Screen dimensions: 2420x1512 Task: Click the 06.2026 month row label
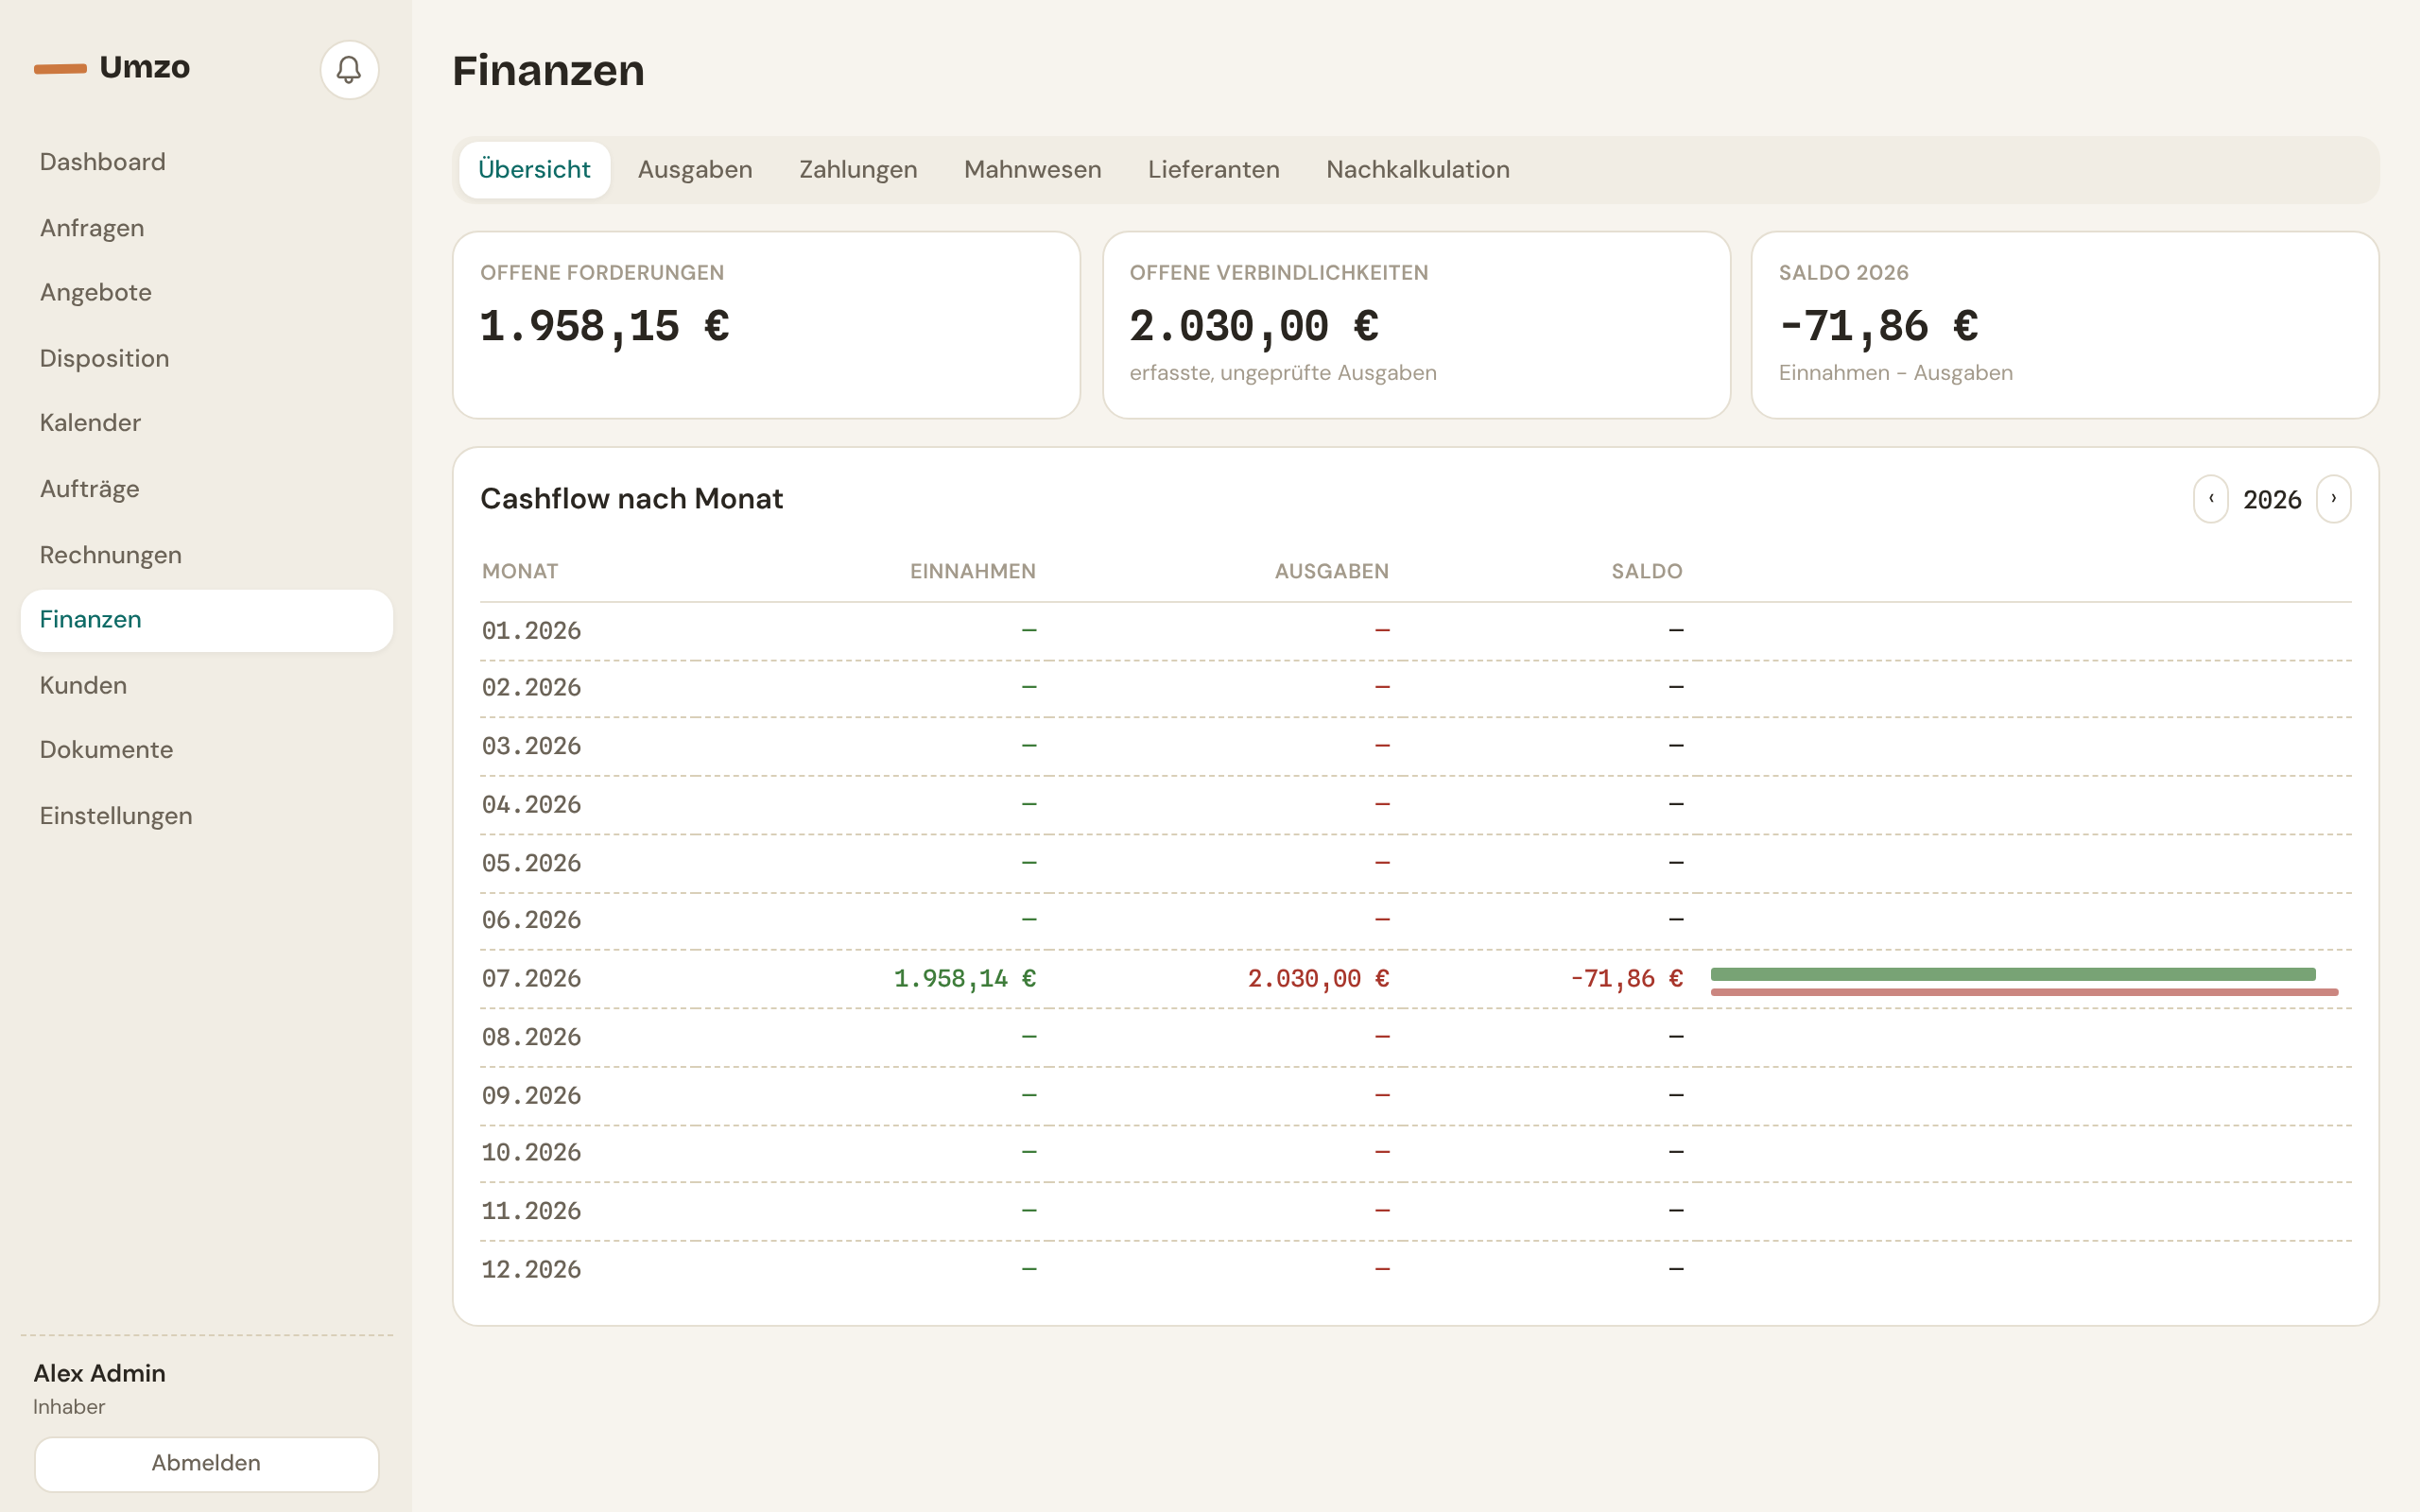point(531,920)
